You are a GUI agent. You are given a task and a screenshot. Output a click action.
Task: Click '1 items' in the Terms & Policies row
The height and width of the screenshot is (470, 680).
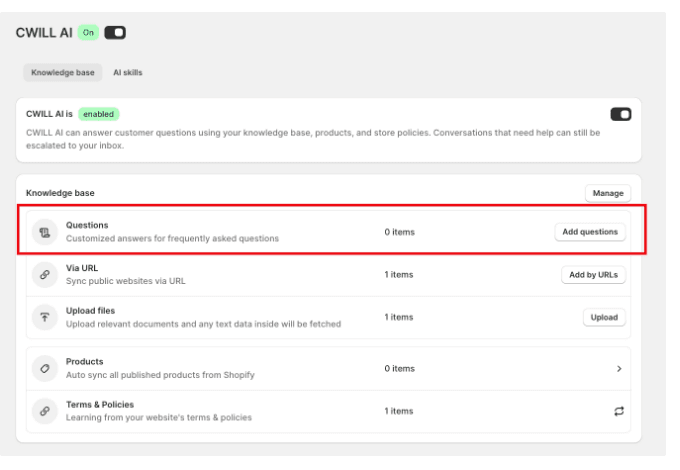tap(399, 411)
